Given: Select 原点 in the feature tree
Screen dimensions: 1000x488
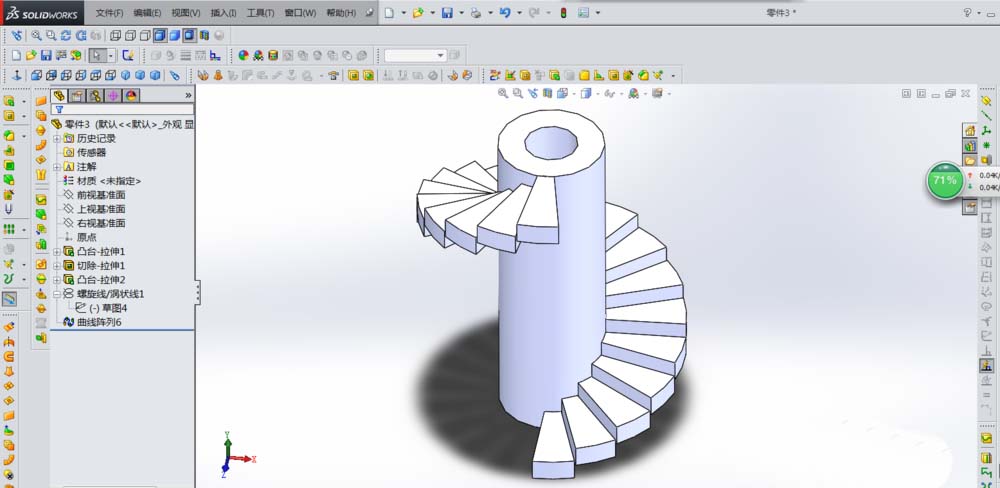Looking at the screenshot, I should tap(86, 237).
